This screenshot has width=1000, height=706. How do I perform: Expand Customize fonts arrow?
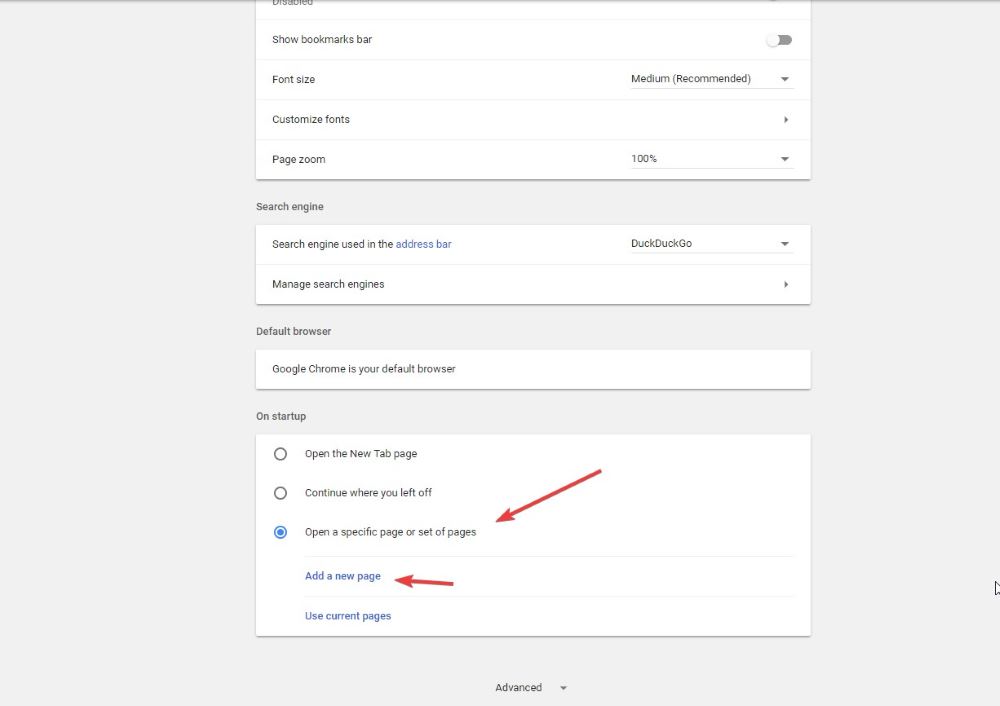786,120
